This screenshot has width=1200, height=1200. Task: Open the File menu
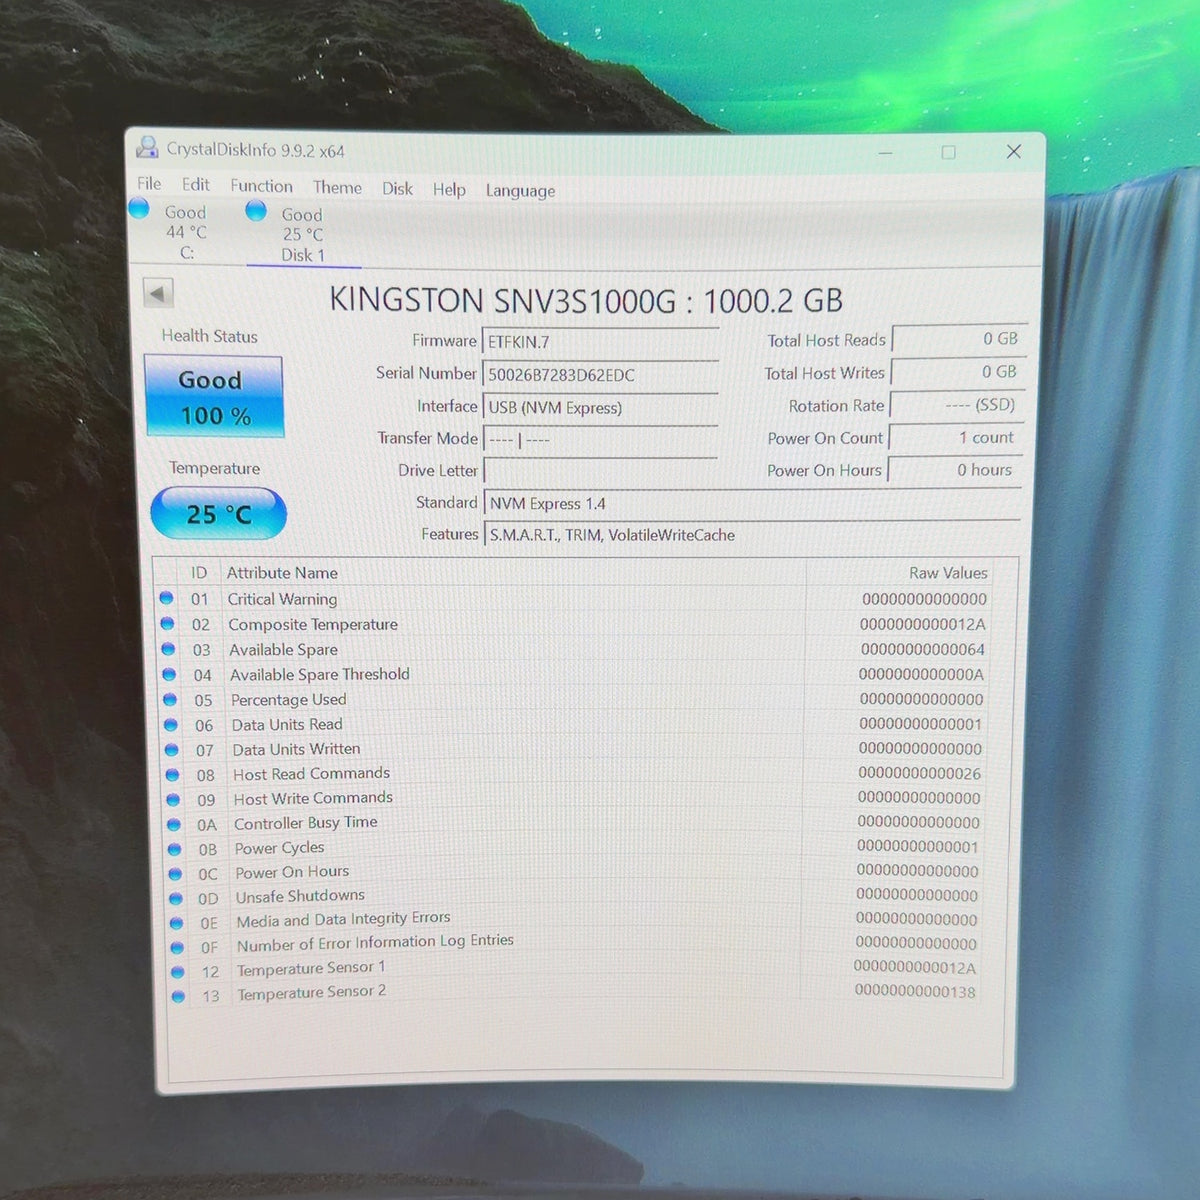coord(149,184)
